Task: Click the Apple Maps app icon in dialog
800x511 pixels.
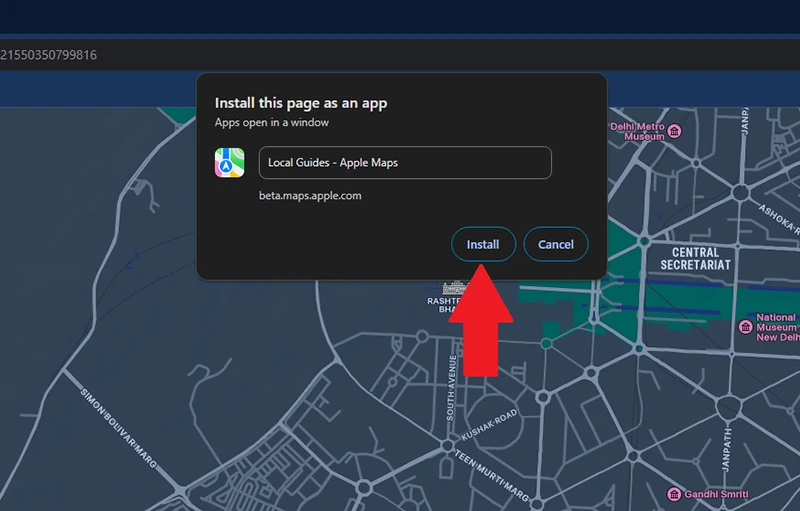Action: pos(230,163)
